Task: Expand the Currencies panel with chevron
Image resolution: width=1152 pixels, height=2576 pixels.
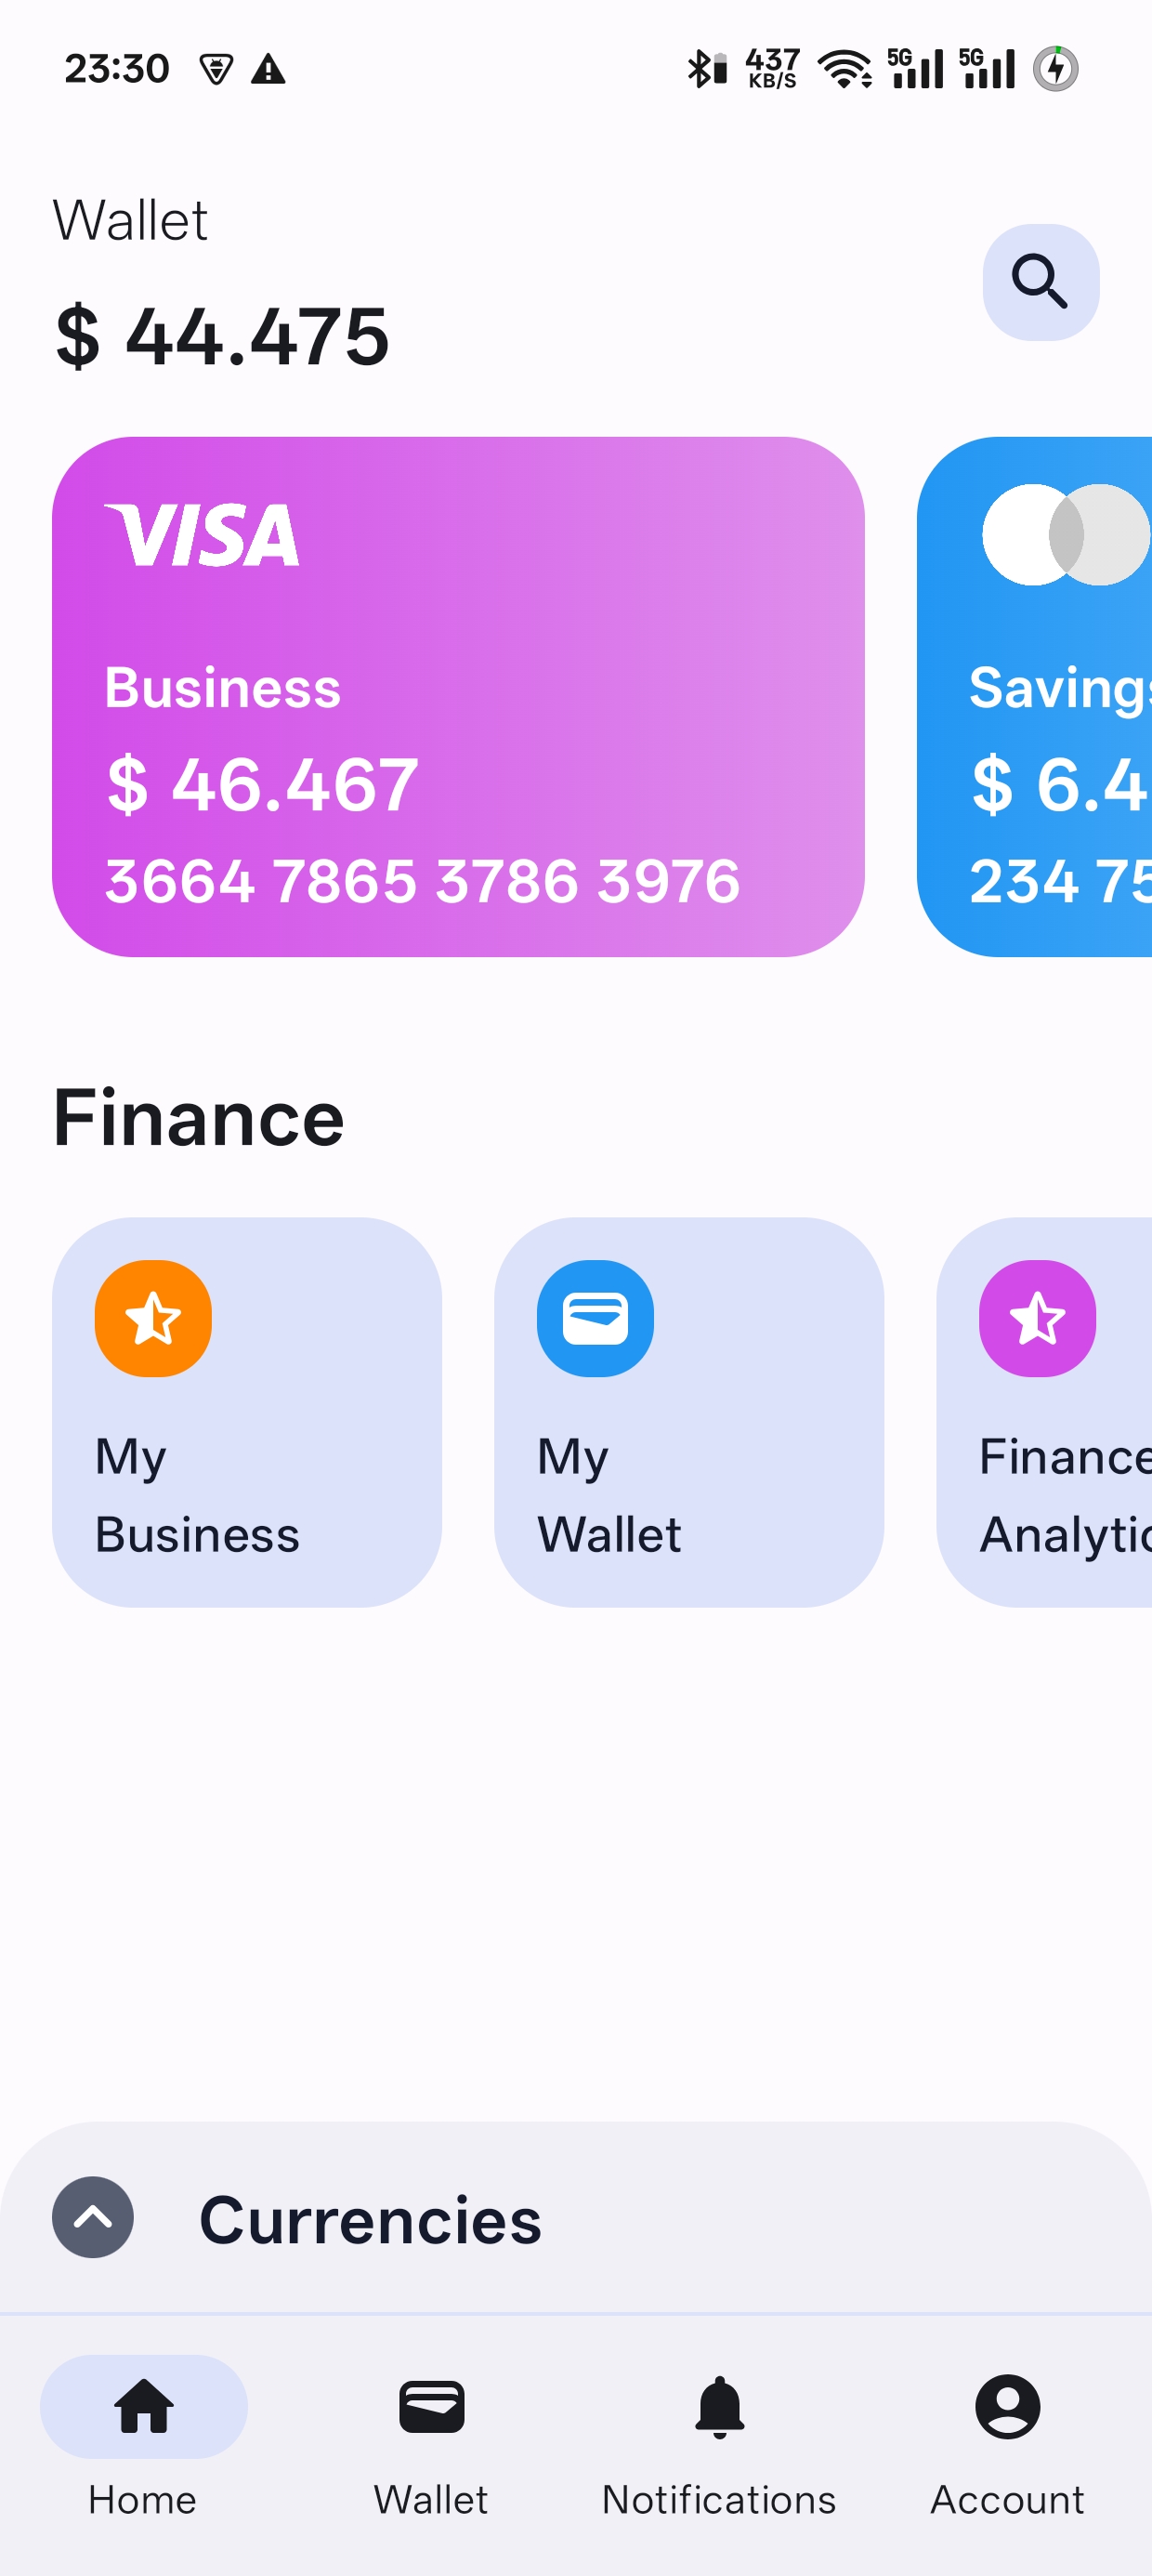Action: (93, 2217)
